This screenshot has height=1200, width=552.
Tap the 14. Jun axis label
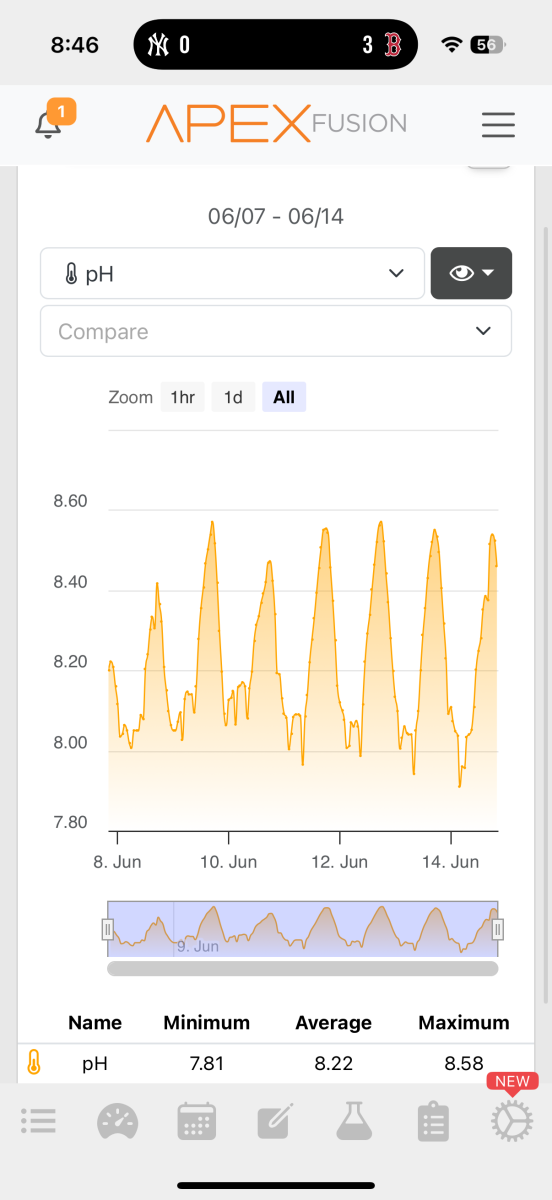(451, 861)
